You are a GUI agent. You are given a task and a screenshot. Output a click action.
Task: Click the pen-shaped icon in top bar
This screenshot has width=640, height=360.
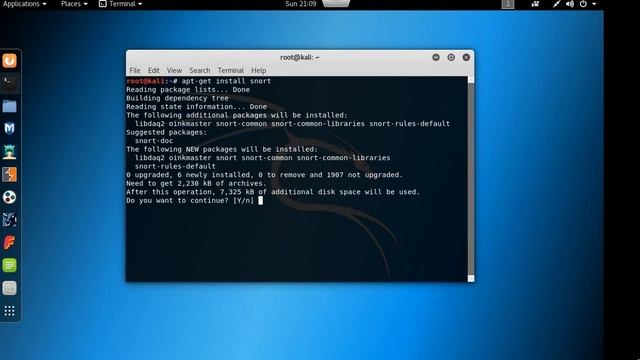click(556, 4)
